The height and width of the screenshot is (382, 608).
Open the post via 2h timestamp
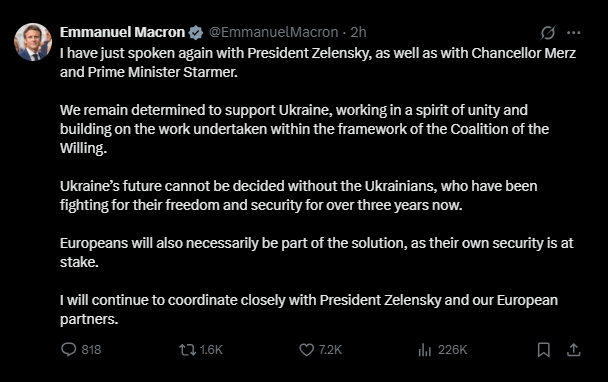(x=358, y=32)
